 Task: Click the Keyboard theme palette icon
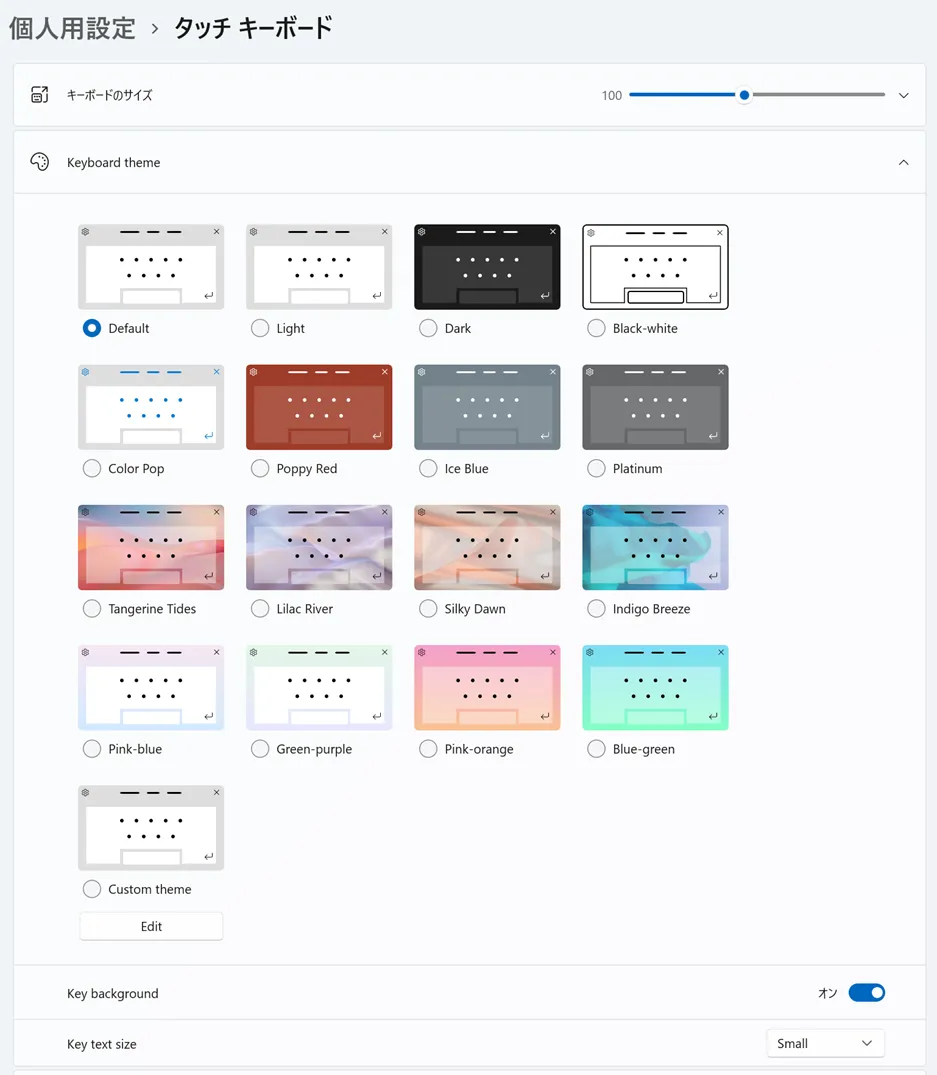[40, 162]
